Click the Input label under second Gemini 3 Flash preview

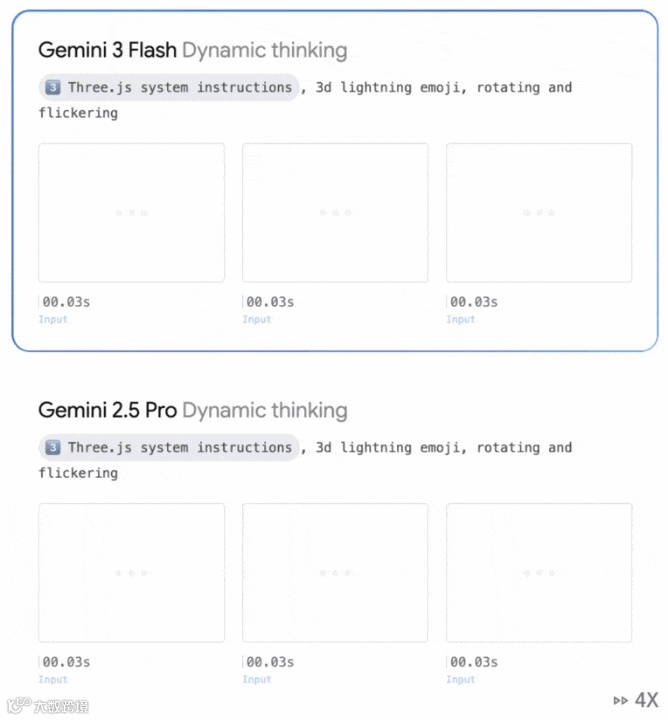coord(257,320)
